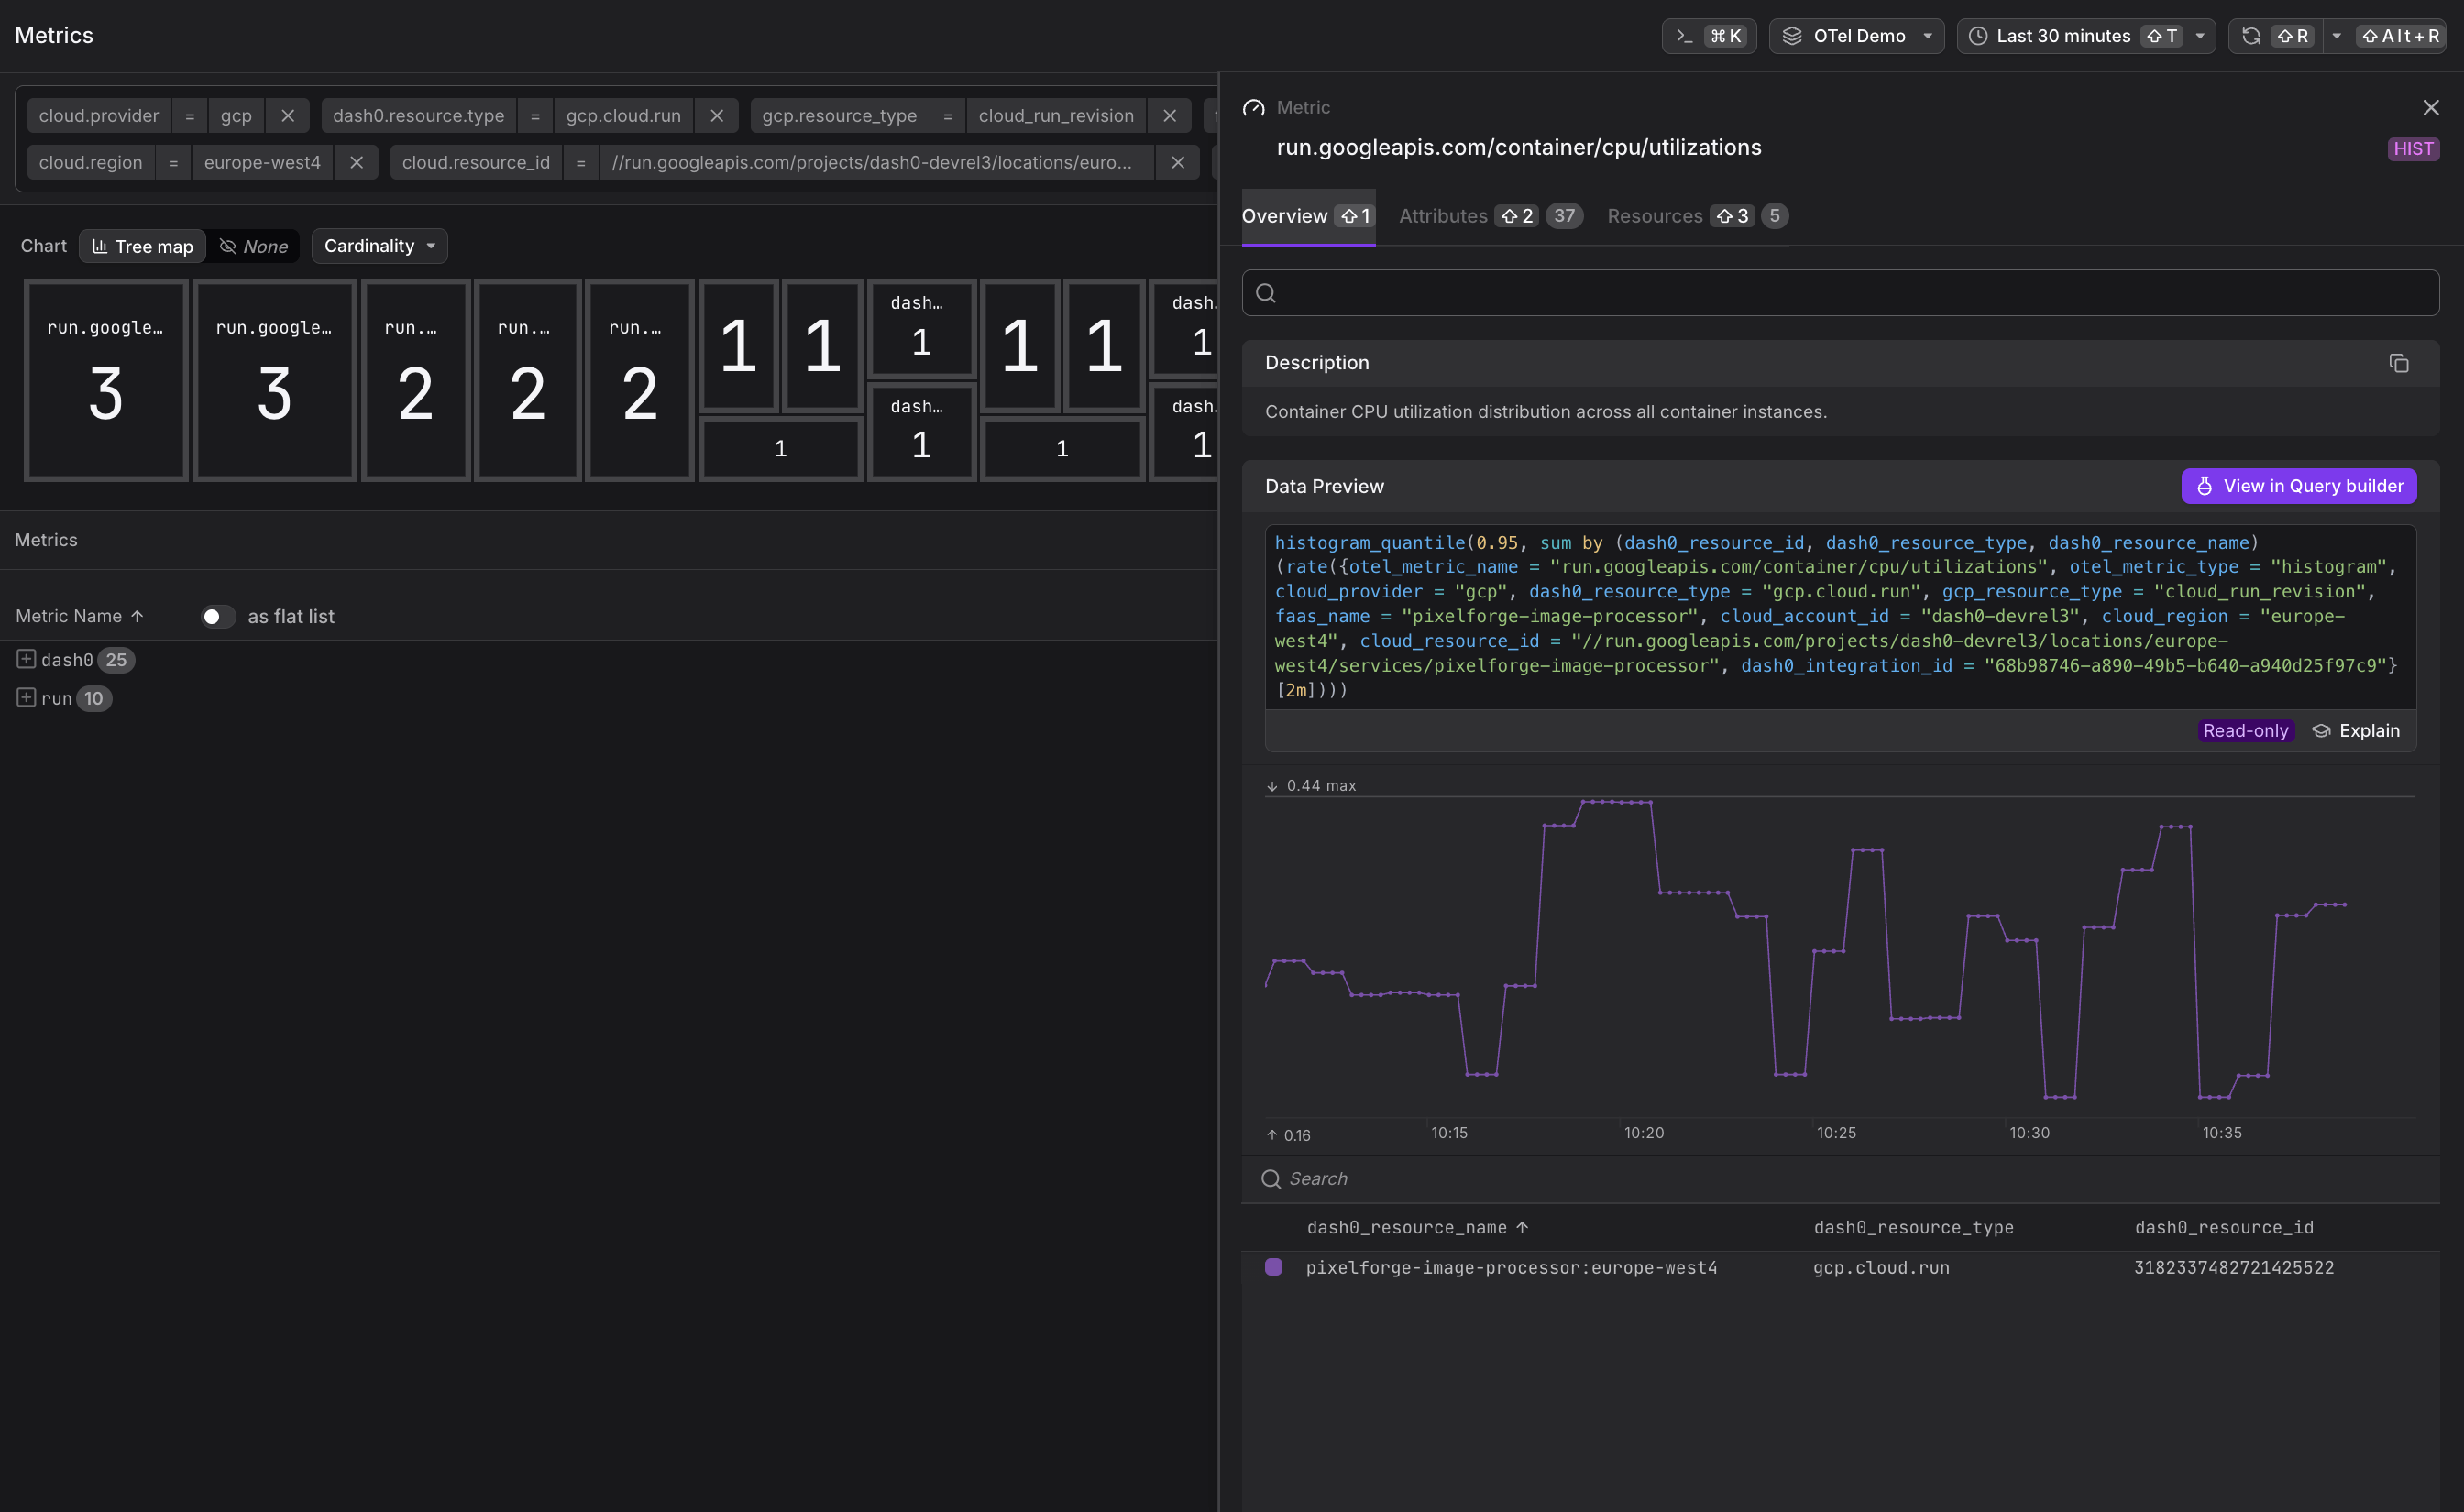
Task: Edit the europe-west4 filter value
Action: coord(262,162)
